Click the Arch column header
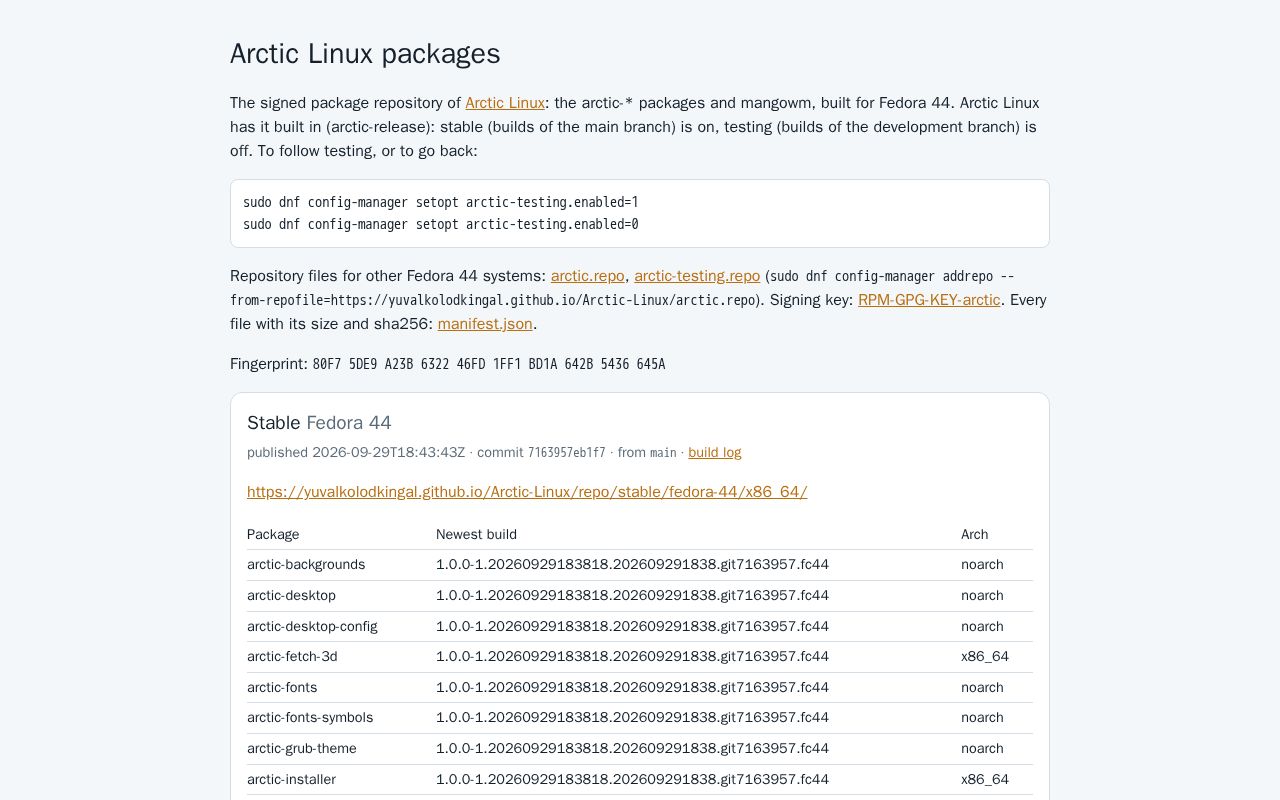The image size is (1280, 800). click(975, 534)
